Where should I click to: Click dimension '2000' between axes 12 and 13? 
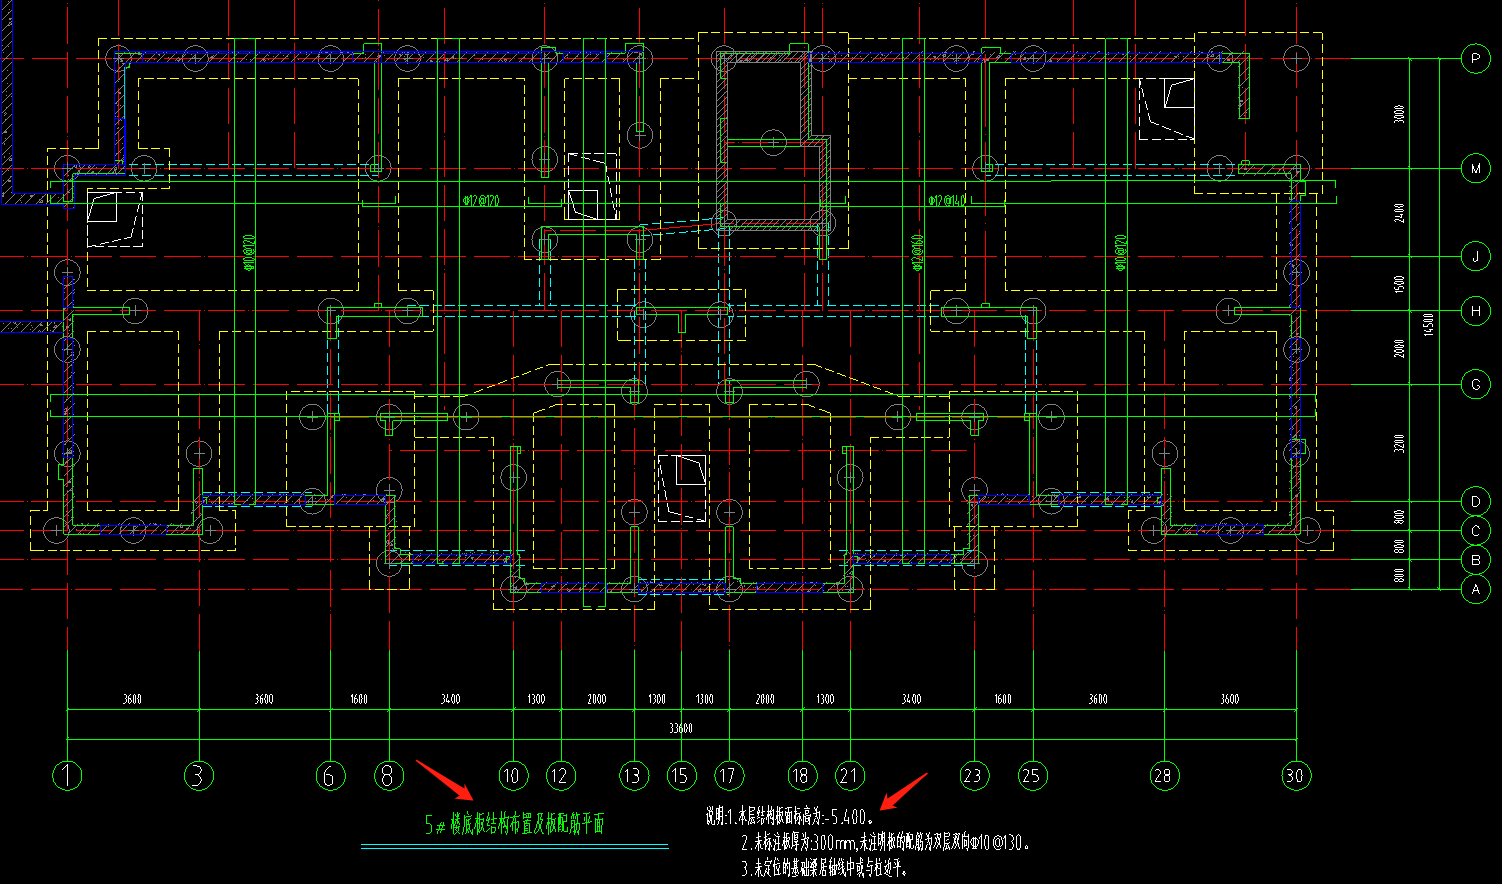point(597,699)
